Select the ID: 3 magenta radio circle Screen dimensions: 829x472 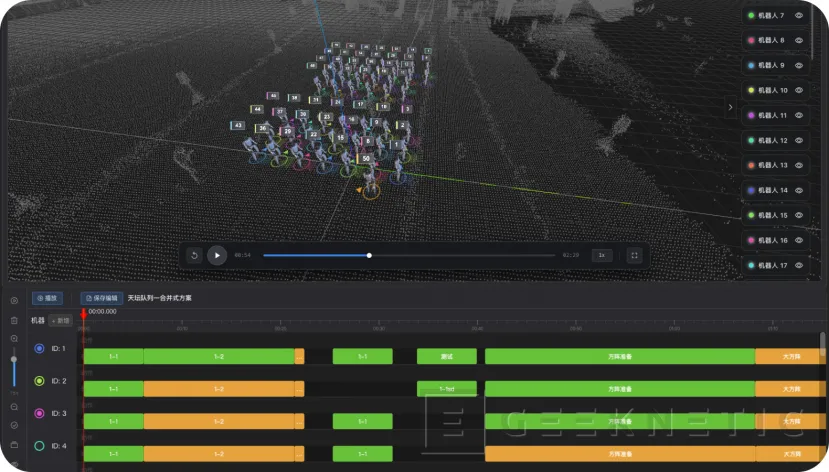point(39,413)
